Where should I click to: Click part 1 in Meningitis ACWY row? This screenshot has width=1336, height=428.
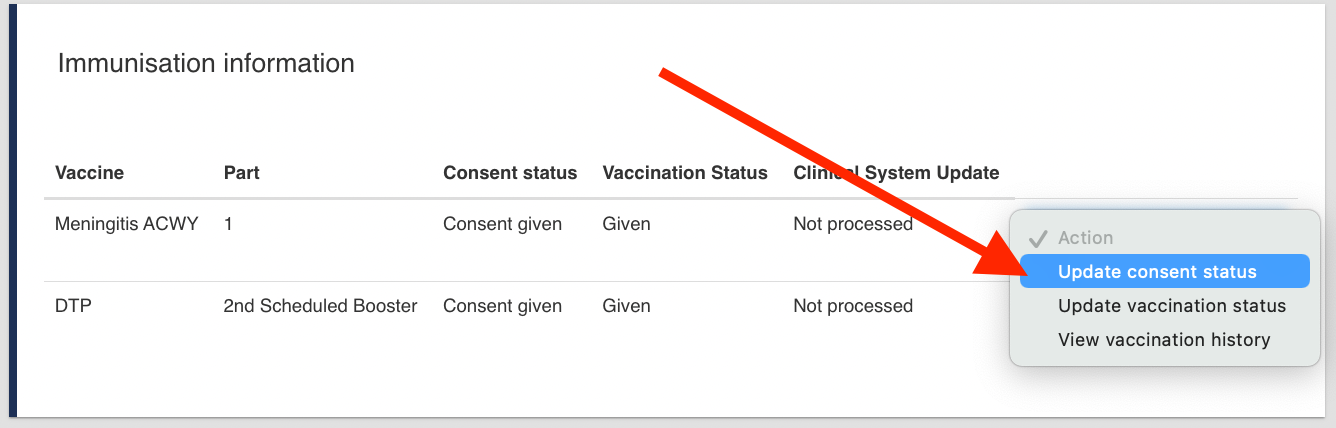pyautogui.click(x=229, y=224)
